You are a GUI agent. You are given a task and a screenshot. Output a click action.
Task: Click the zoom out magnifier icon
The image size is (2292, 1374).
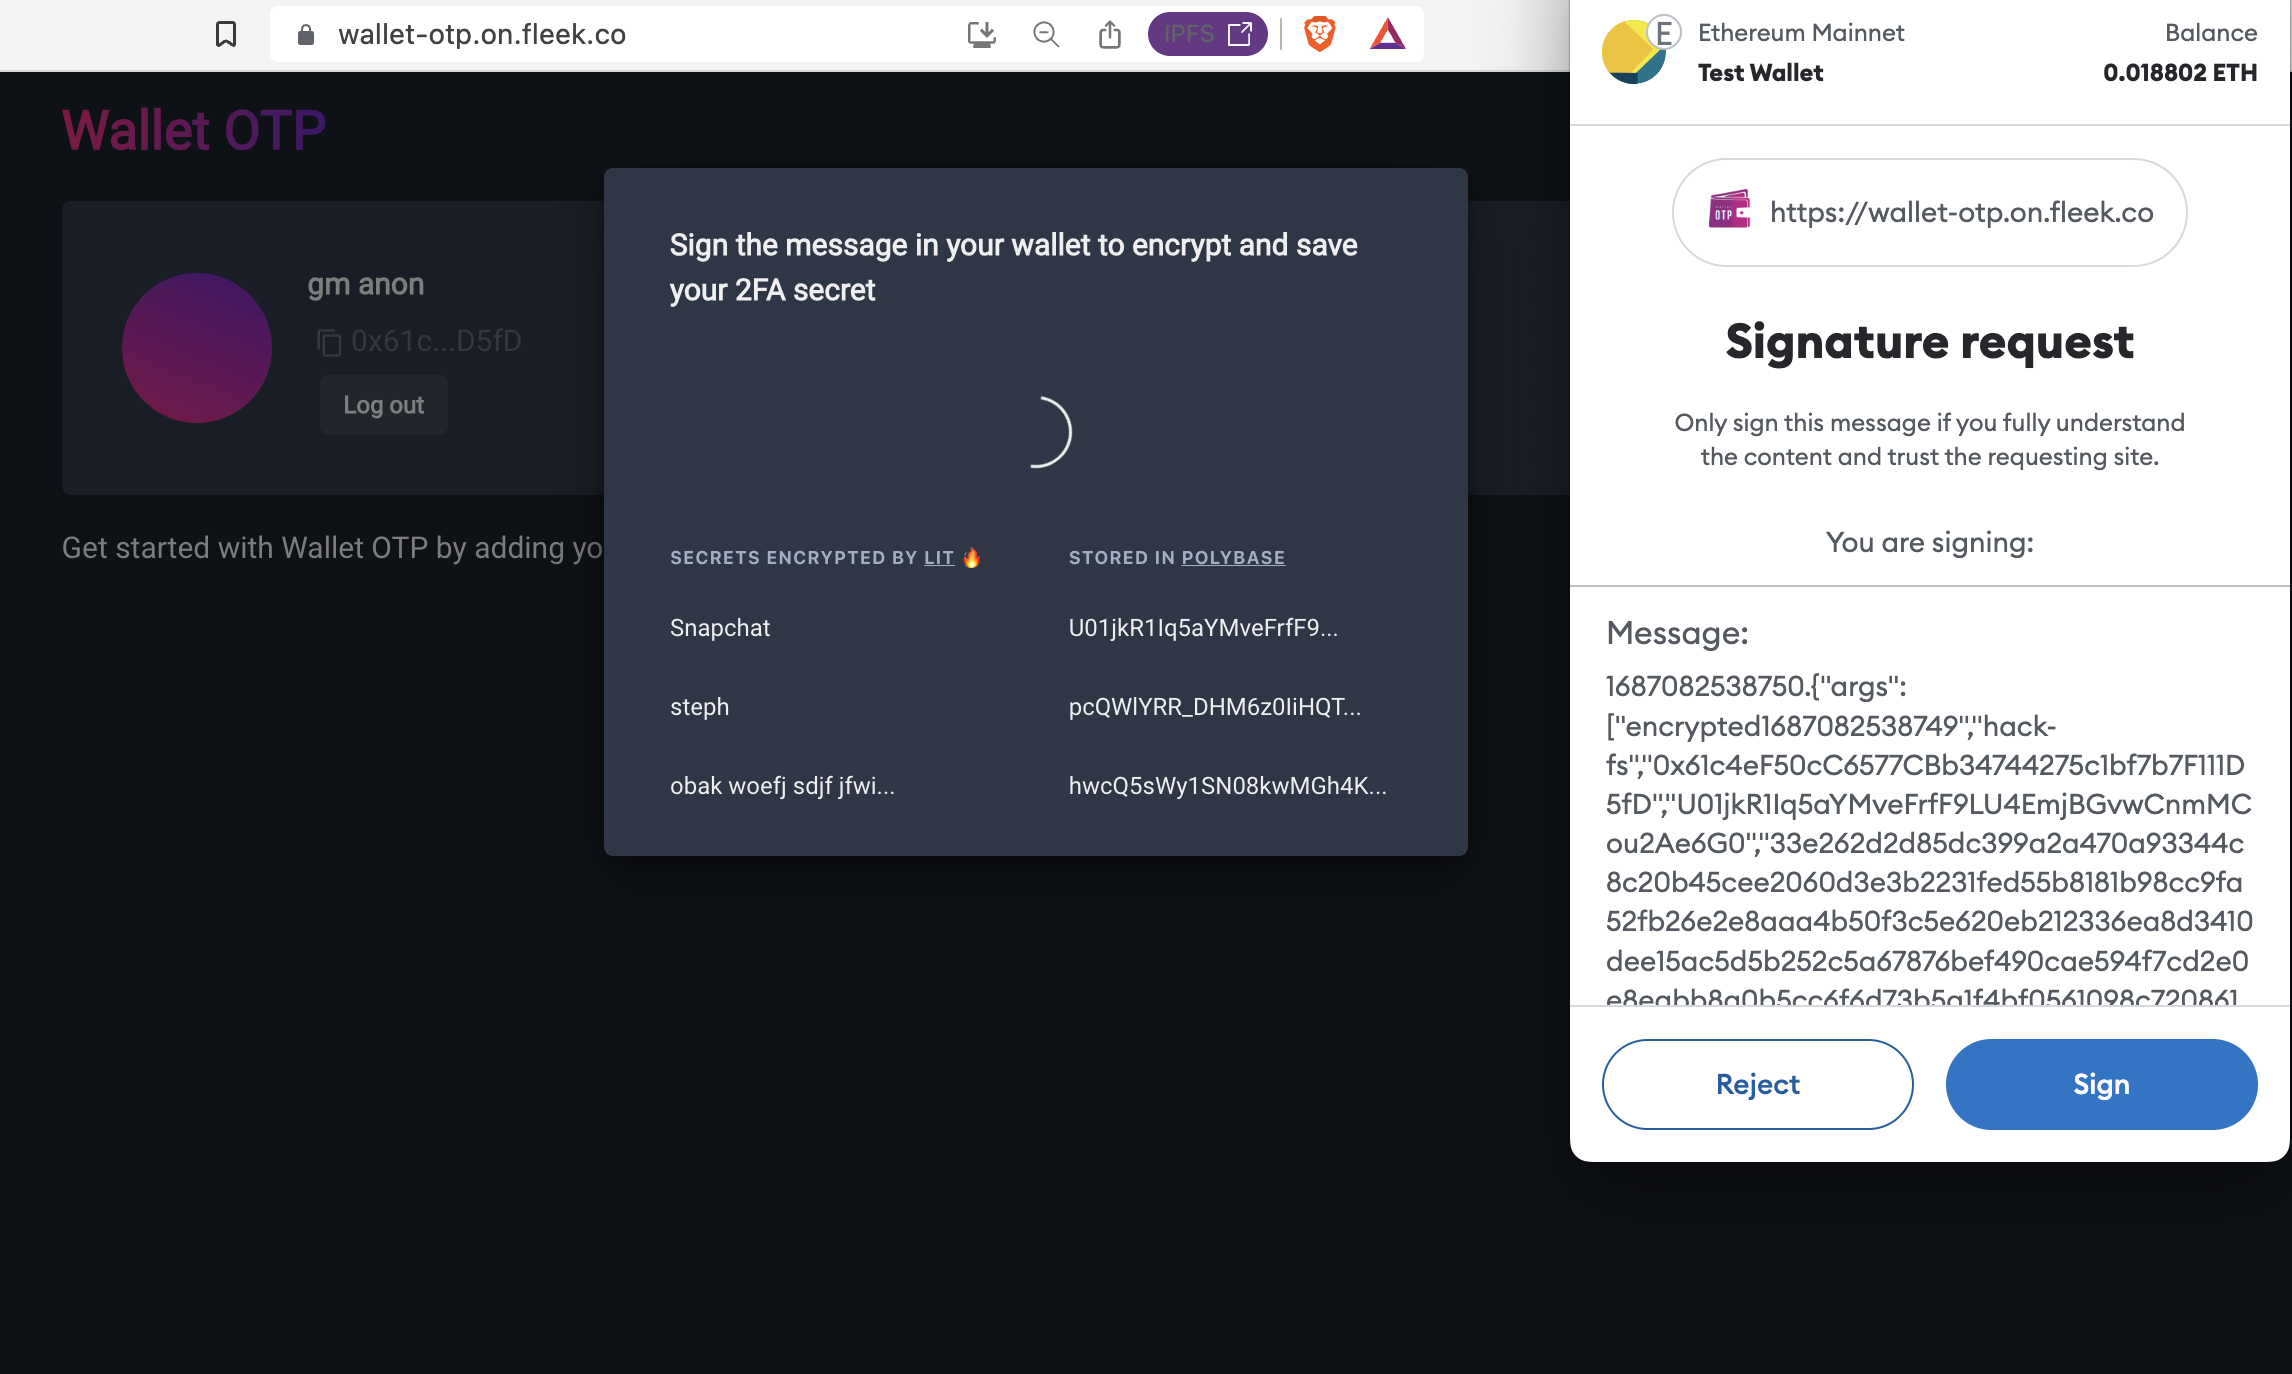[x=1046, y=35]
